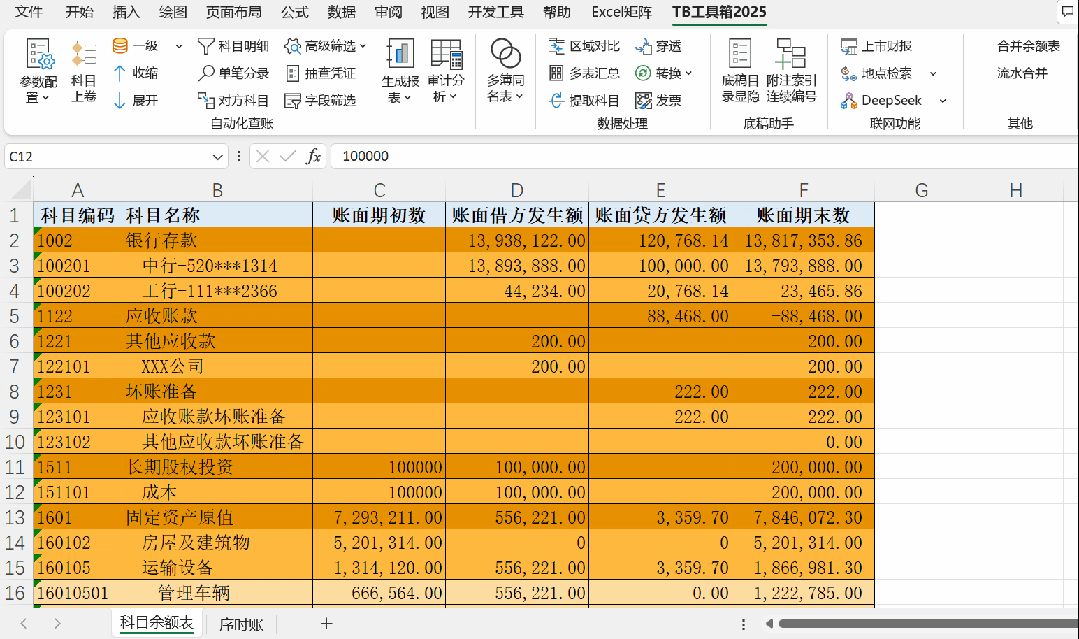Click 穿透 drill-through tool
Viewport: 1079px width, 639px height.
tap(658, 46)
